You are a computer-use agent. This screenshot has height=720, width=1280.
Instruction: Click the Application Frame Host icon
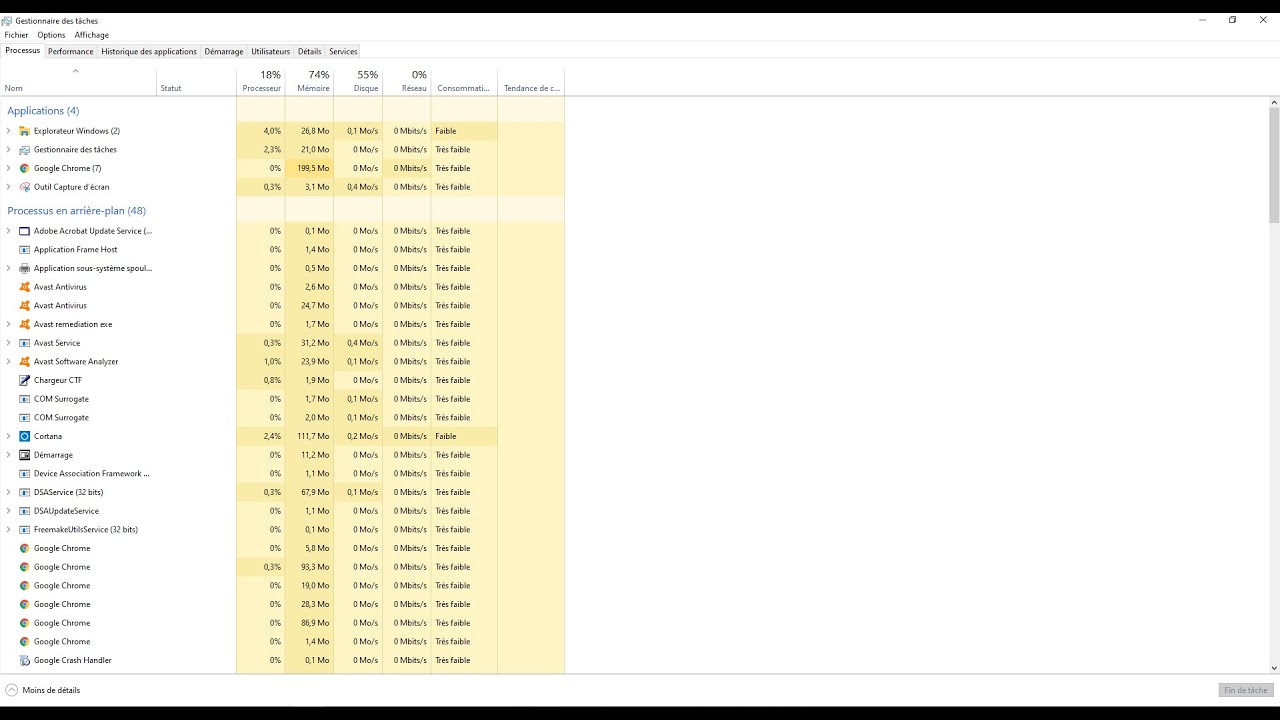25,250
